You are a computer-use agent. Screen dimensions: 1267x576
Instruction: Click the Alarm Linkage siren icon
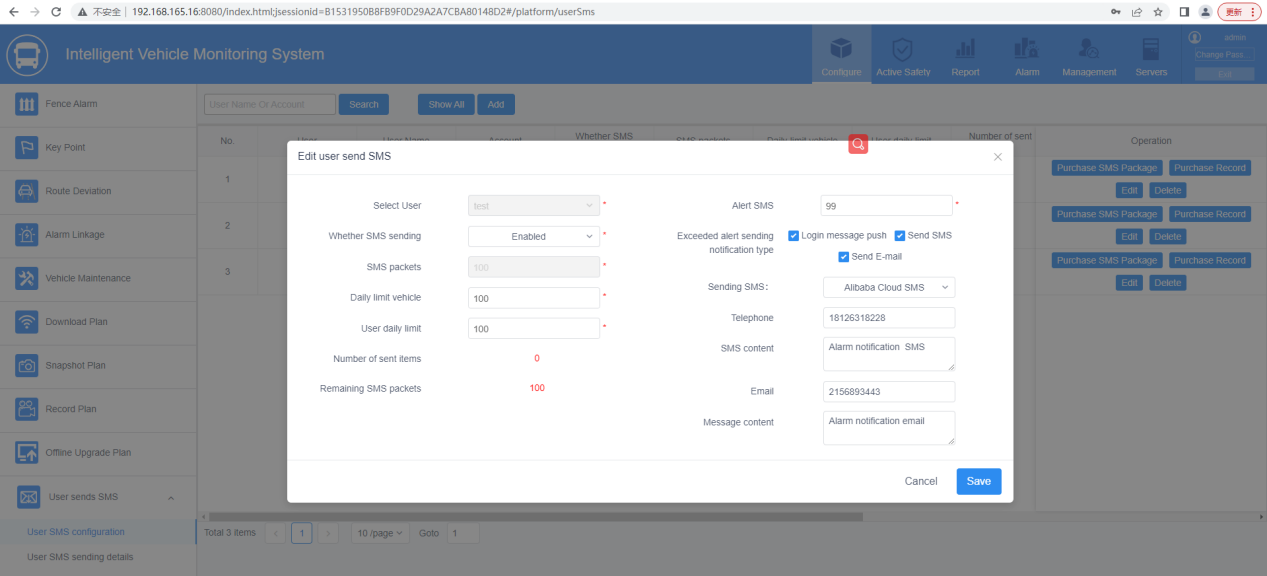(27, 235)
